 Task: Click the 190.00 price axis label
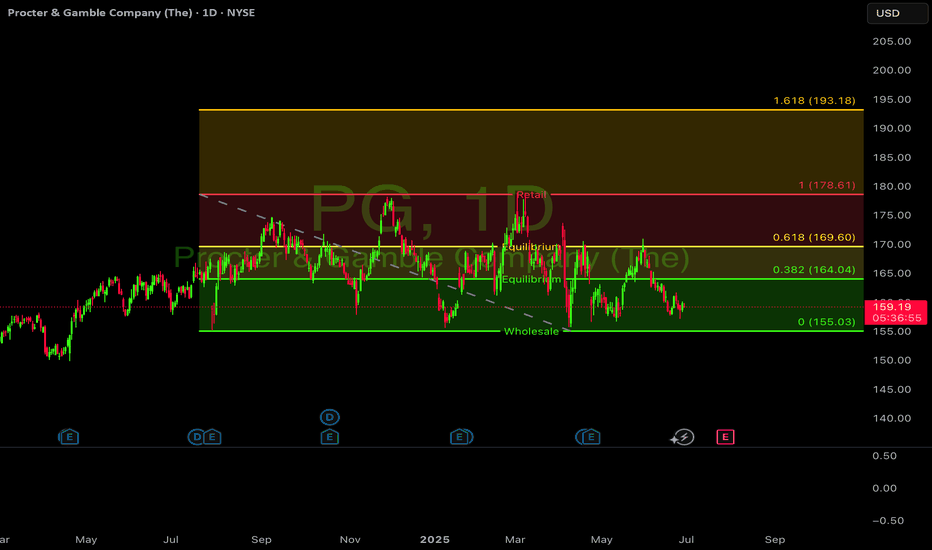(892, 128)
